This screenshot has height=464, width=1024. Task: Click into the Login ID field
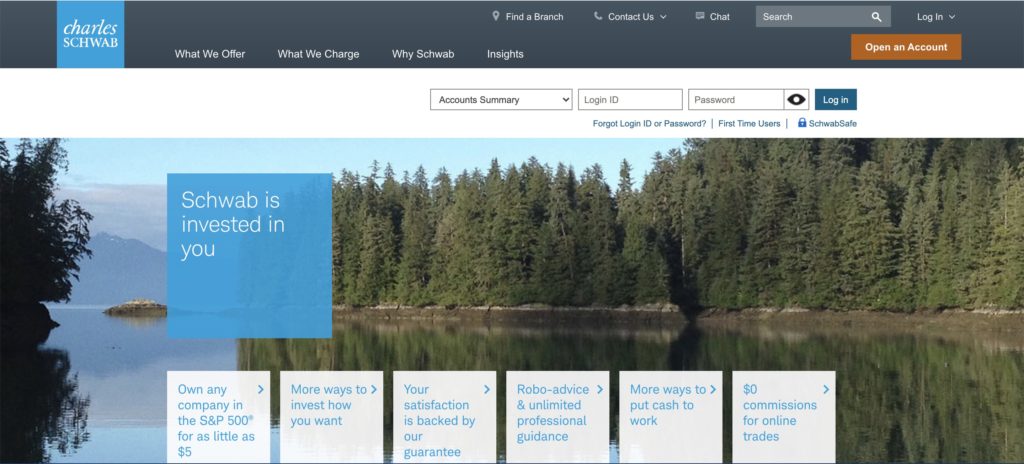[630, 100]
